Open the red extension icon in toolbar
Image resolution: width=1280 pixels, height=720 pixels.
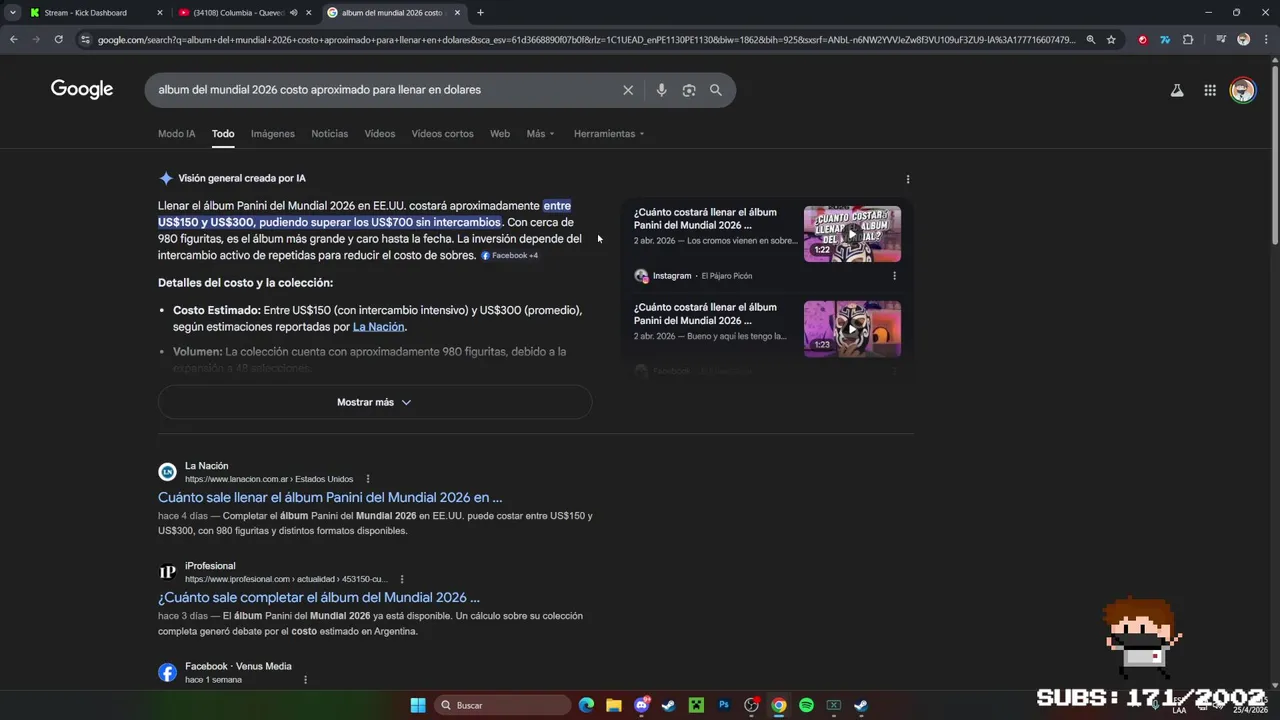(1143, 39)
